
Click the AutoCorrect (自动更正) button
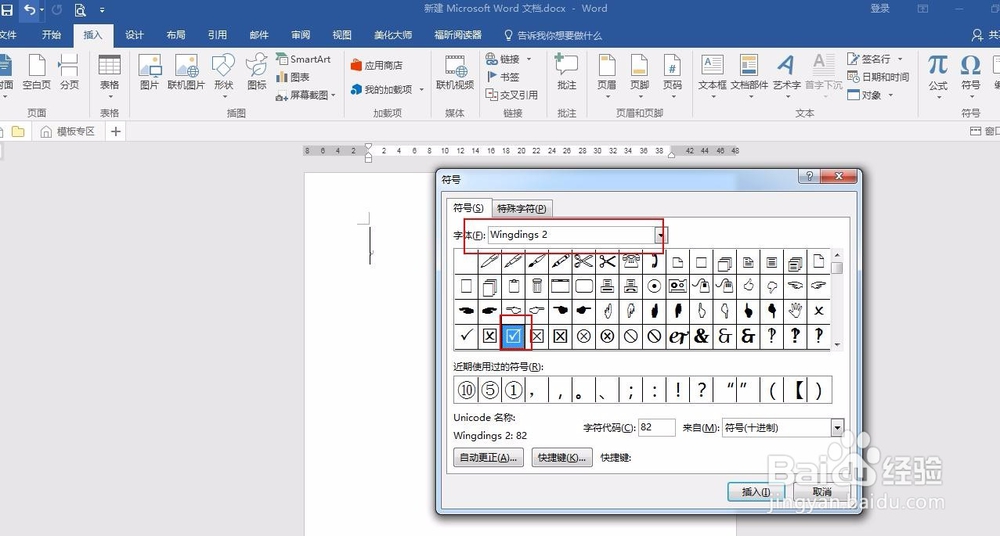[x=488, y=458]
